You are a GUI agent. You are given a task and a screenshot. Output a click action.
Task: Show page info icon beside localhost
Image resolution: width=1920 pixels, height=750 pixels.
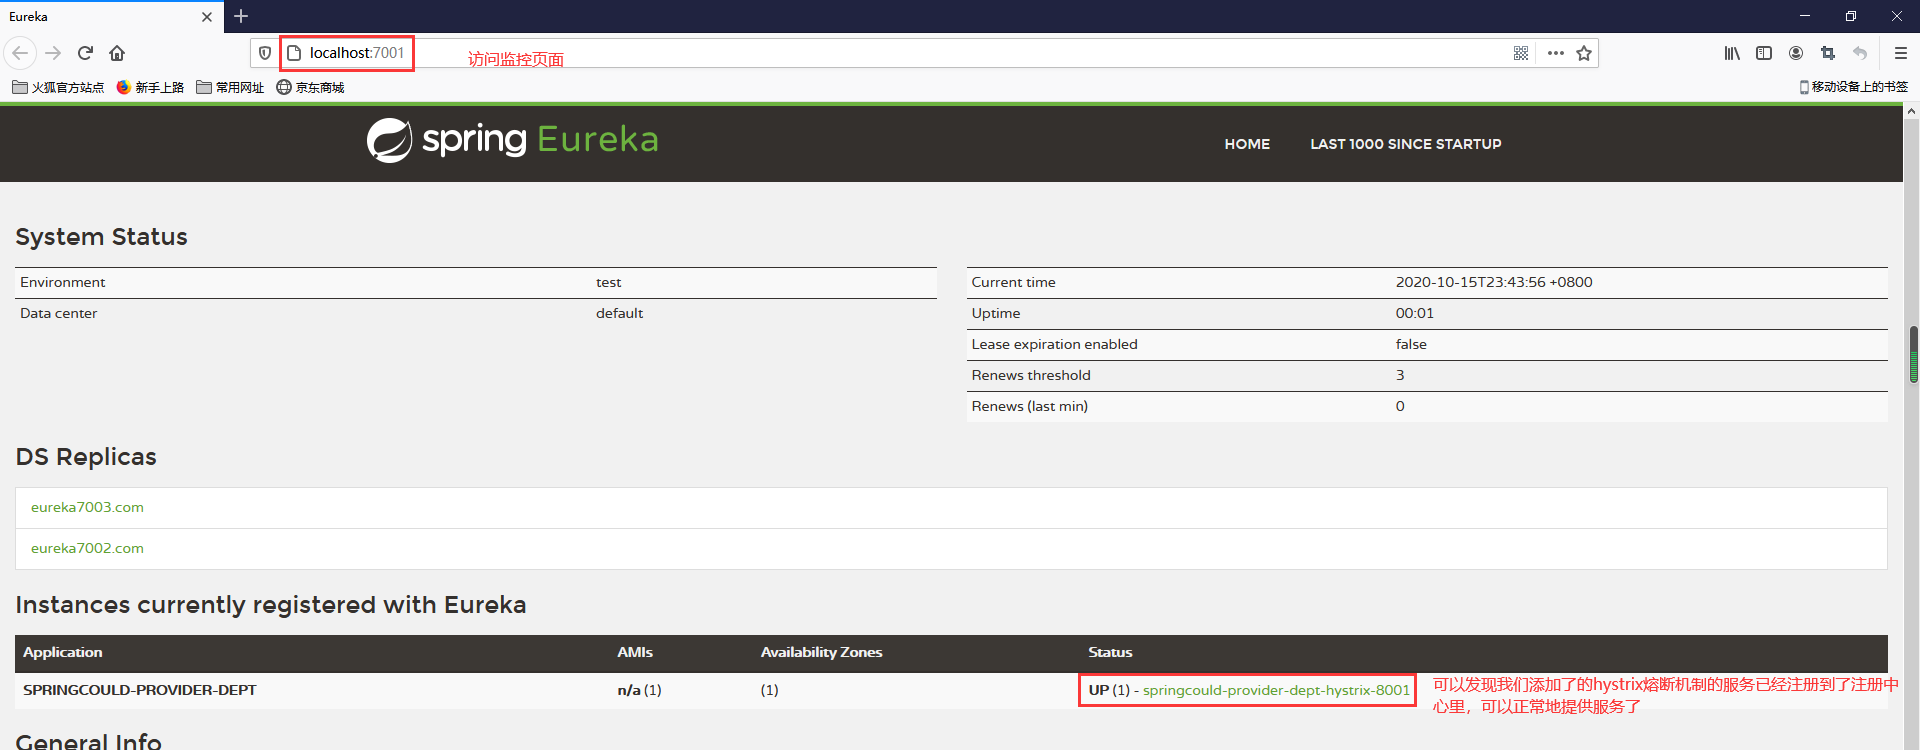tap(294, 53)
